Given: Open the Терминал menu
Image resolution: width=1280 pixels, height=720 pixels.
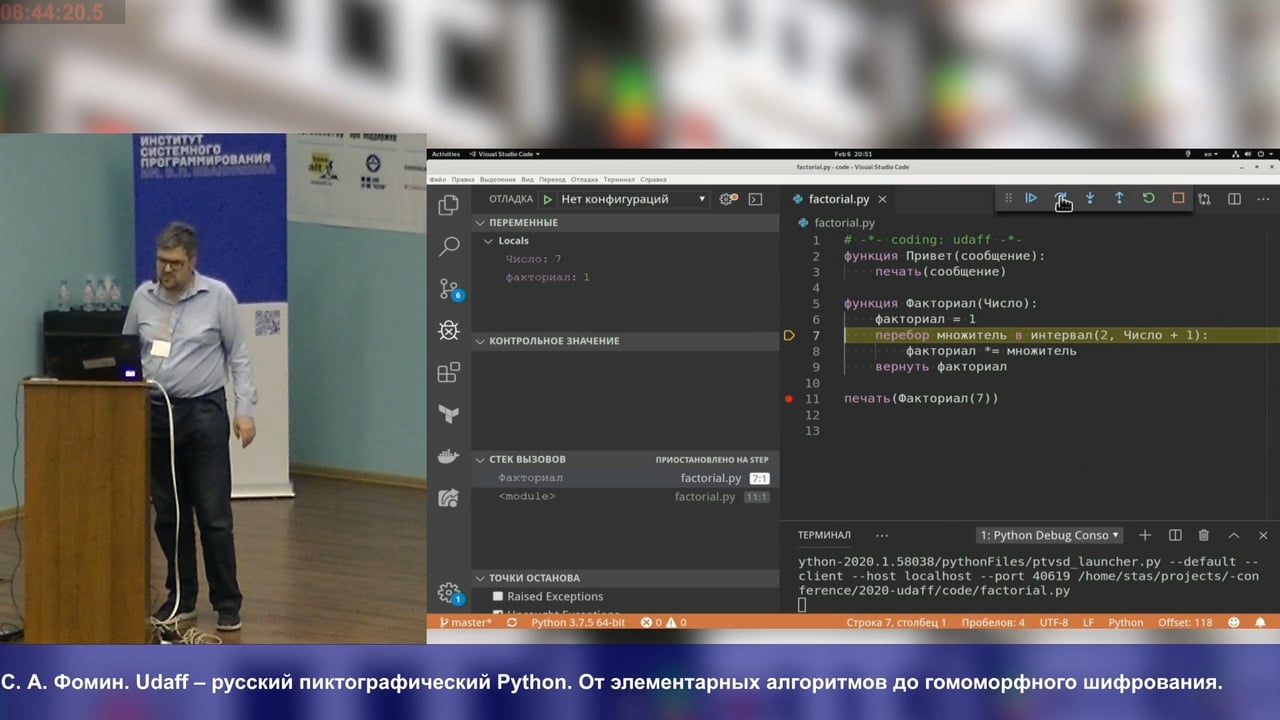Looking at the screenshot, I should pyautogui.click(x=619, y=179).
